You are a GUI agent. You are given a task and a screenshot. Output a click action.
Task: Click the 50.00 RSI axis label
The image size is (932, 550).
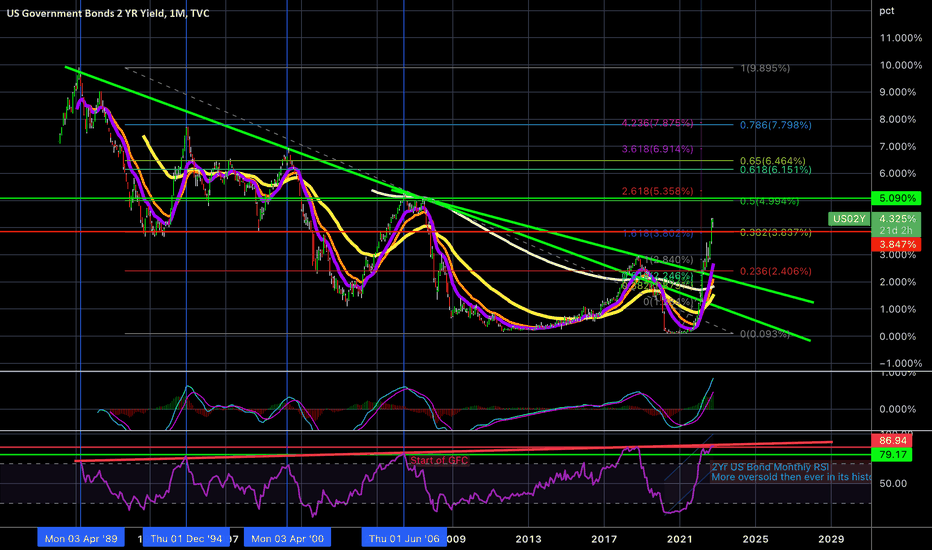pos(893,483)
